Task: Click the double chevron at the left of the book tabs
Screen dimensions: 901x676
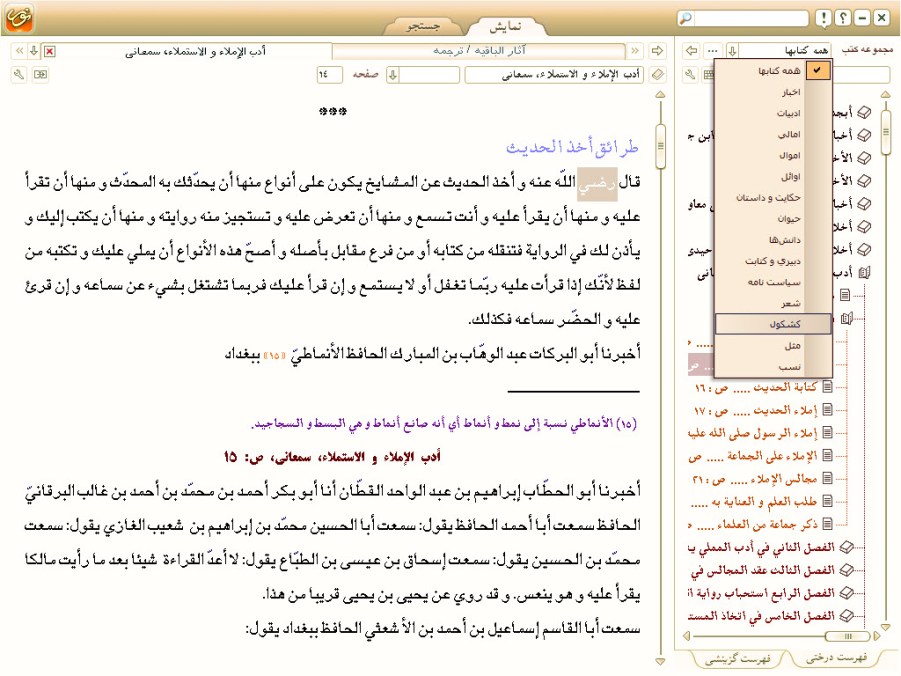Action: coord(20,51)
